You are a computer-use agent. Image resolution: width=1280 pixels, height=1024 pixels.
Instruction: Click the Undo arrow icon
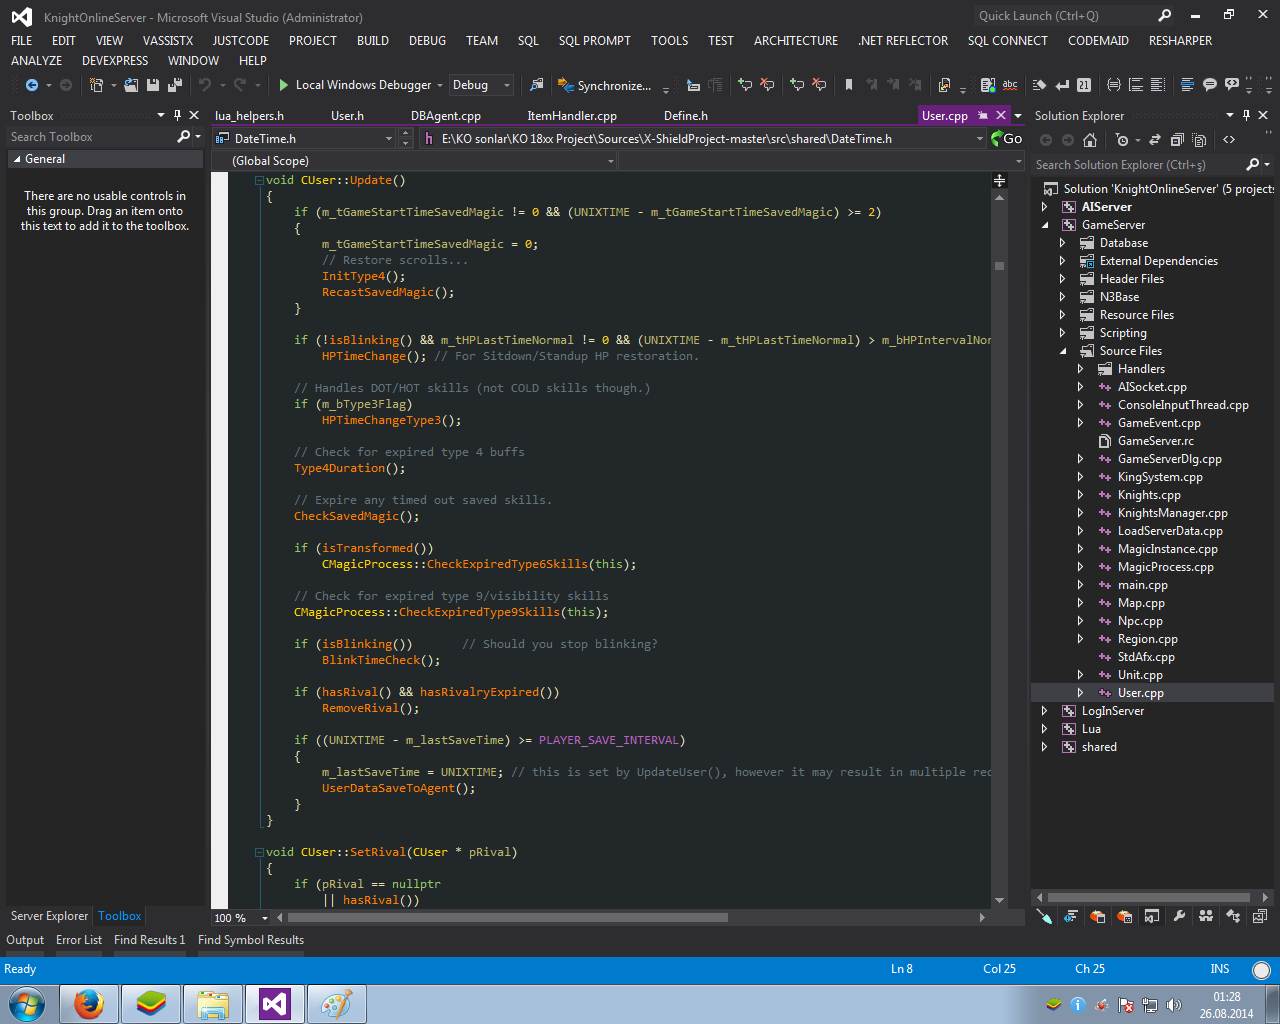pos(205,85)
